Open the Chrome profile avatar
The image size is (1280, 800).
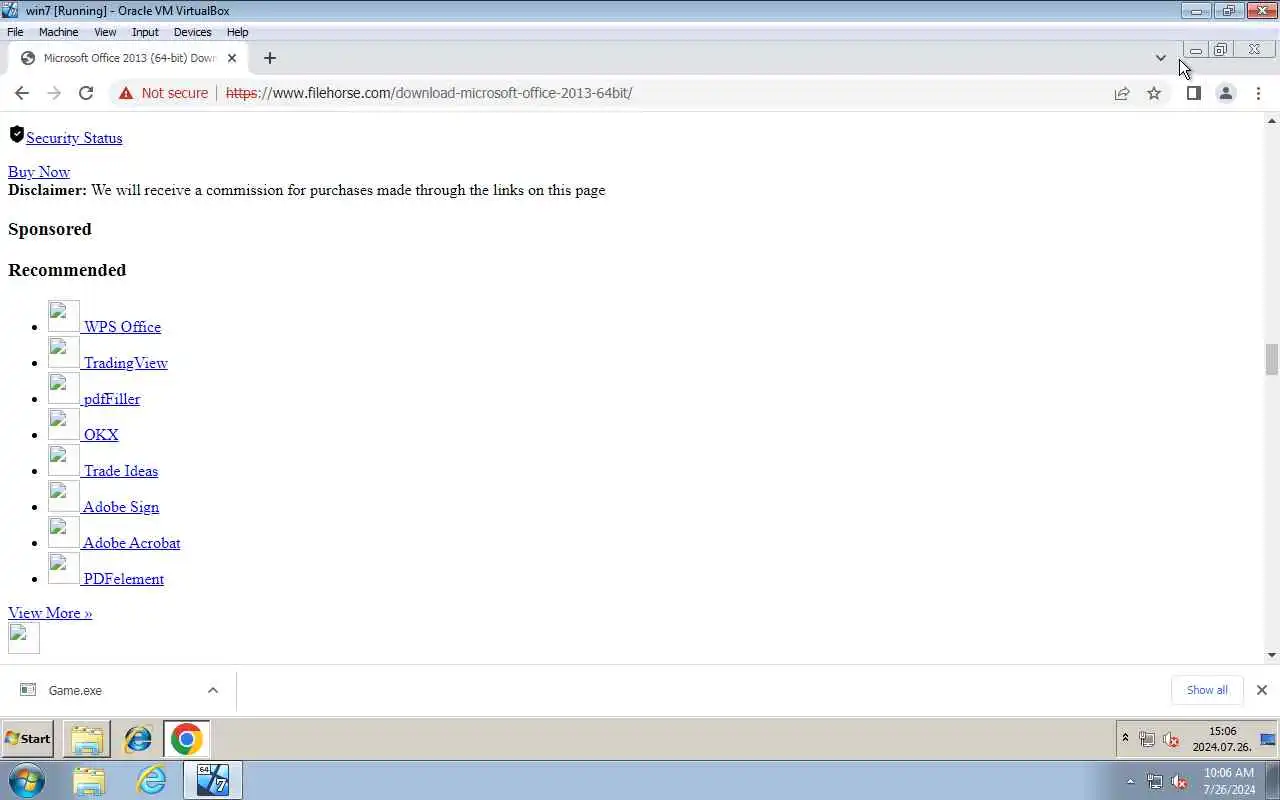click(1225, 93)
